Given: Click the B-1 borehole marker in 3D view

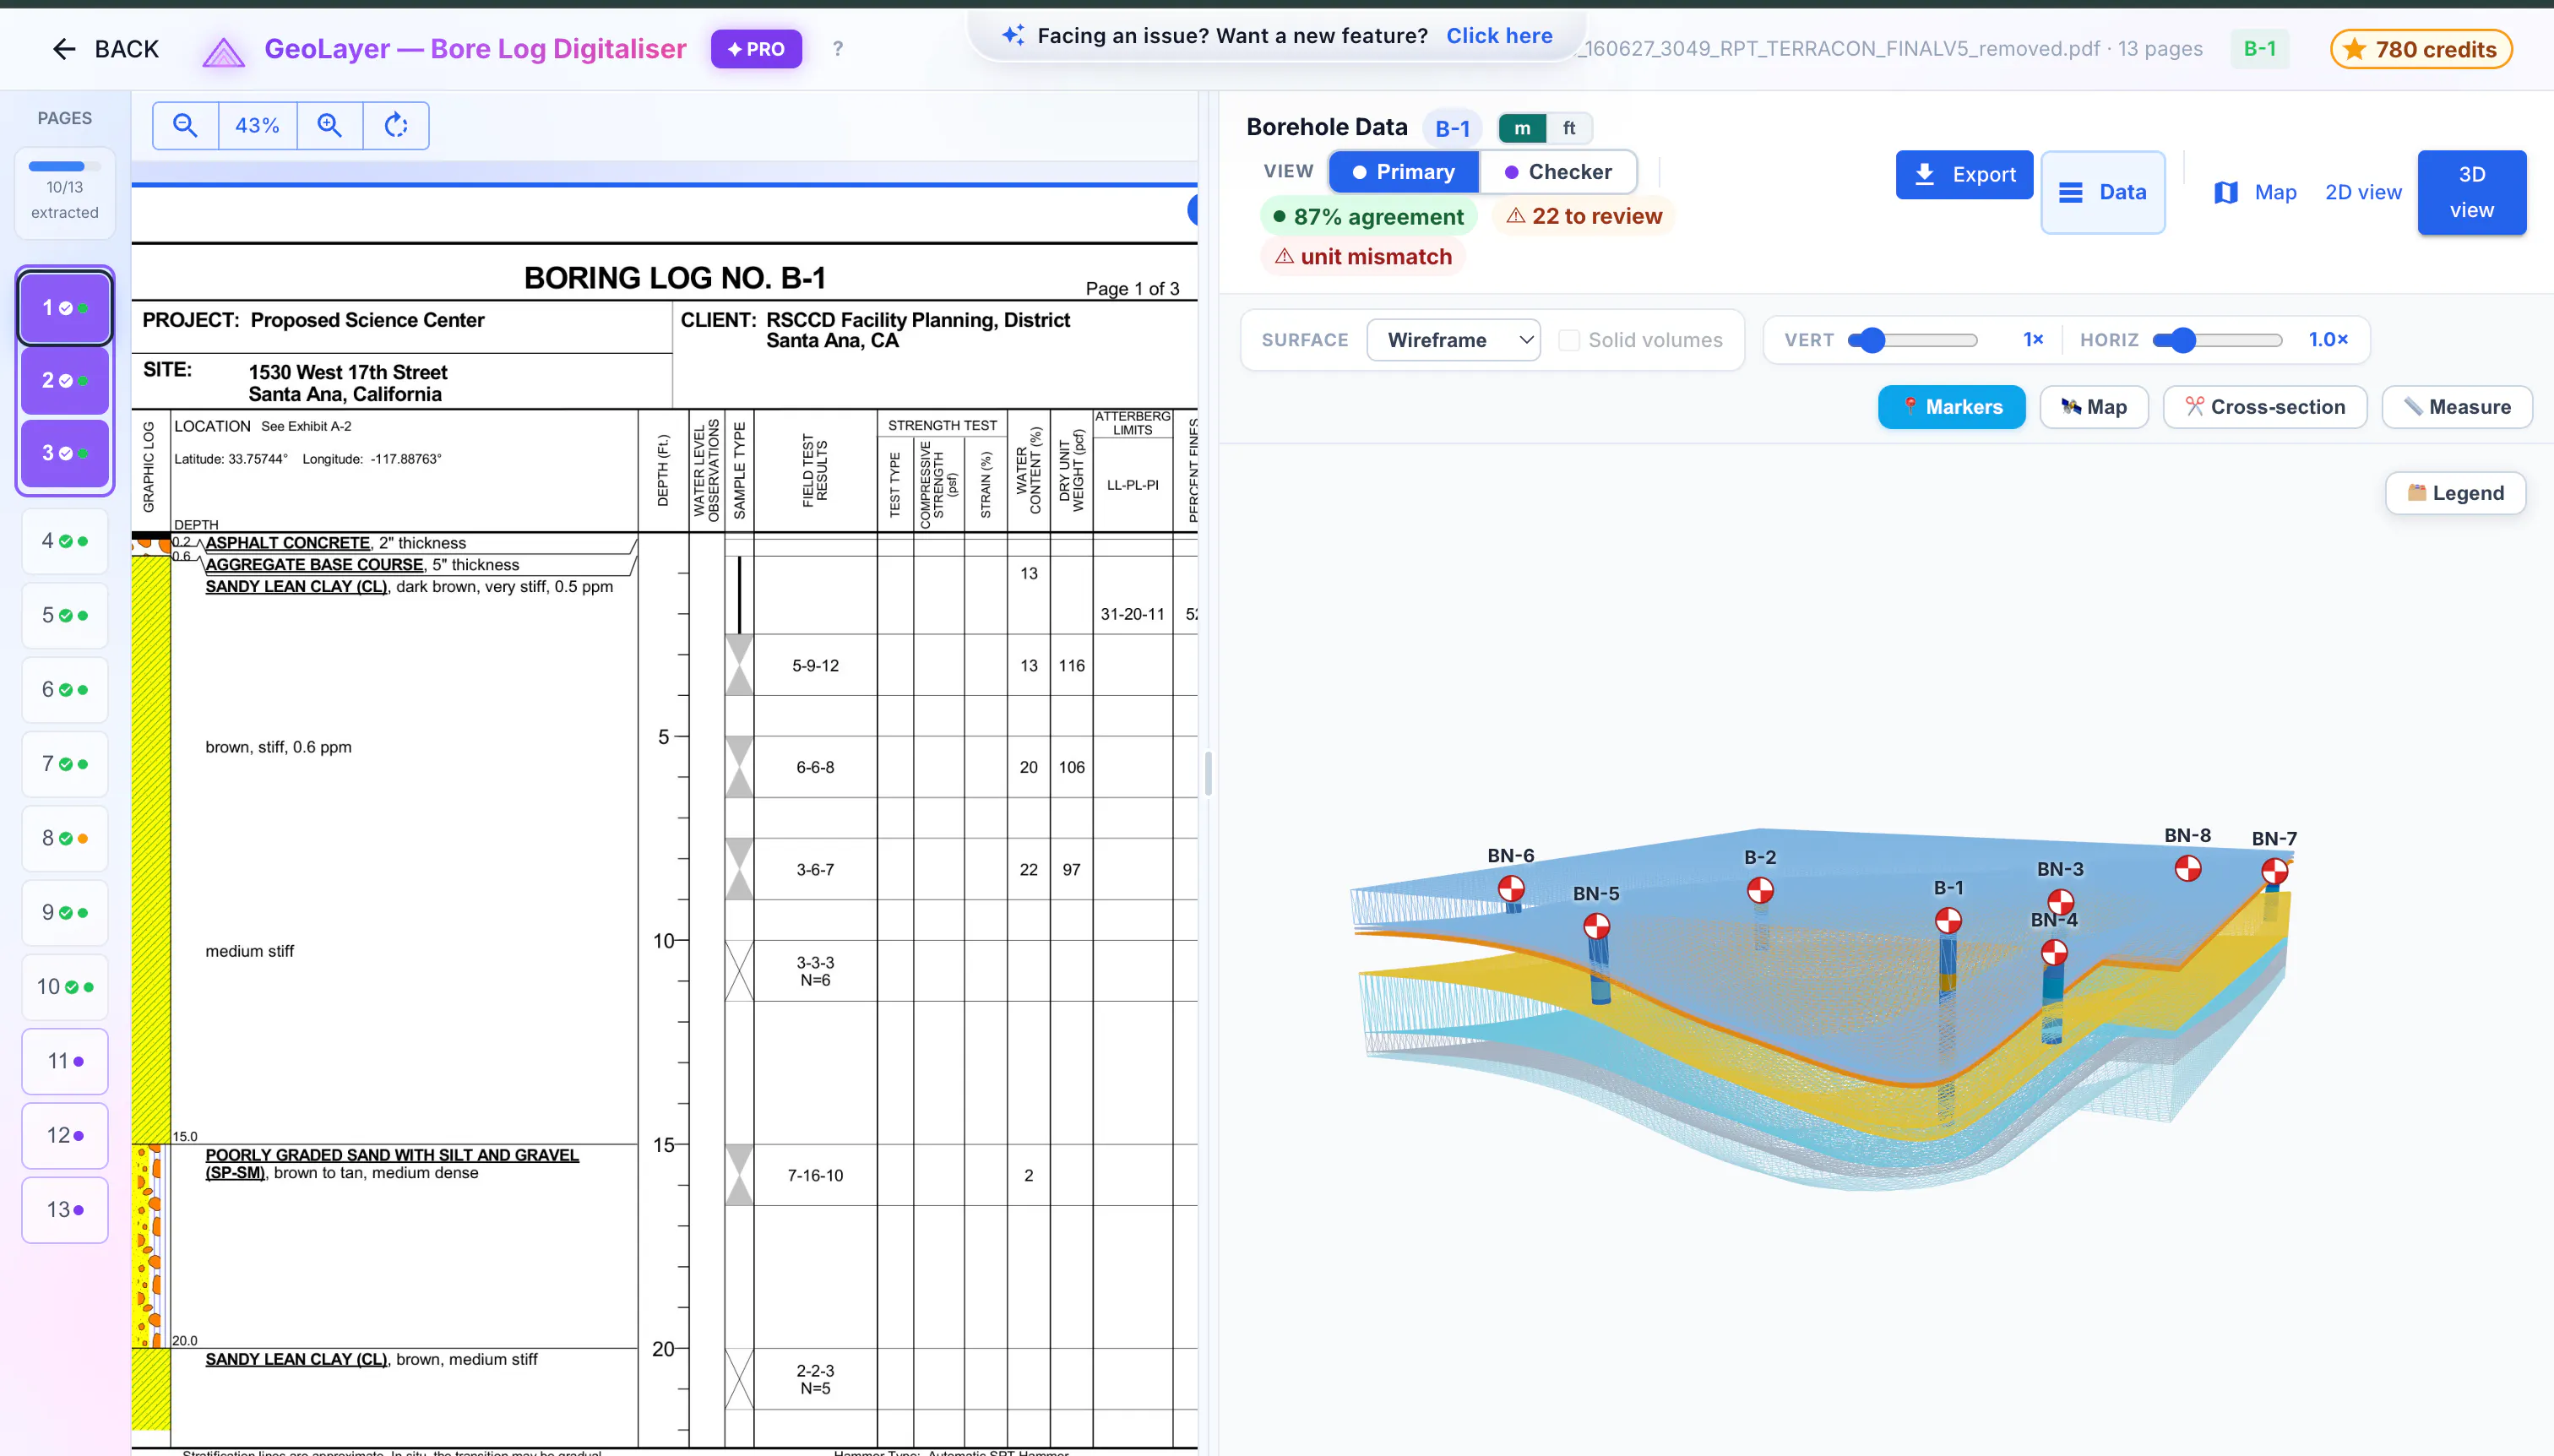Looking at the screenshot, I should point(1948,920).
